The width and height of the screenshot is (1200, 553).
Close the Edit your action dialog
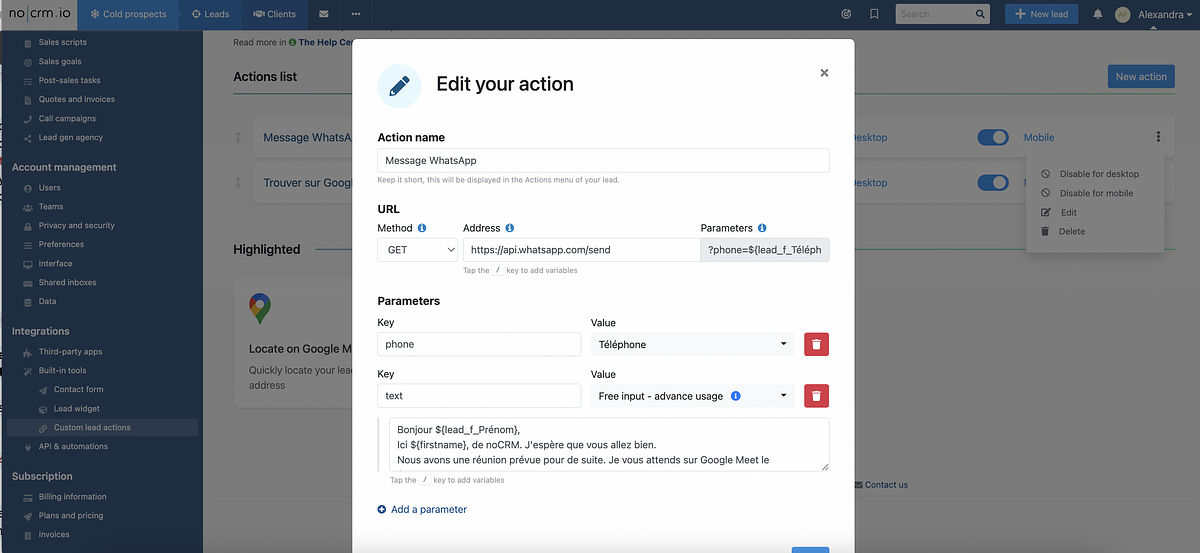coord(824,73)
